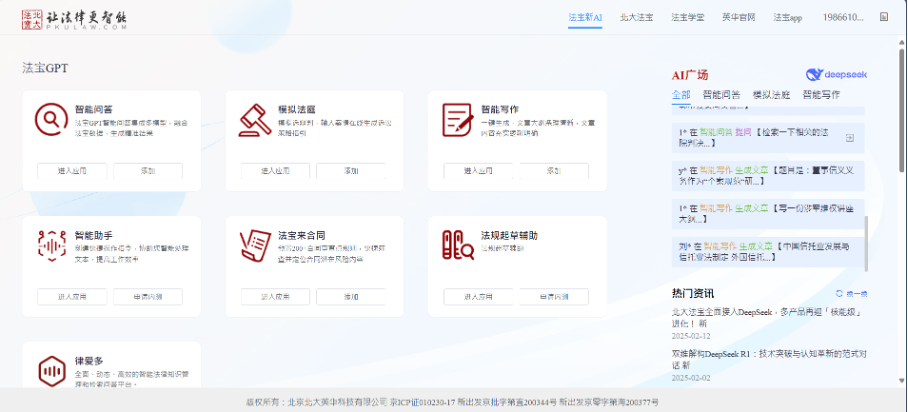Image resolution: width=908 pixels, height=412 pixels.
Task: Click the 律爱多 card title
Action: 89,361
